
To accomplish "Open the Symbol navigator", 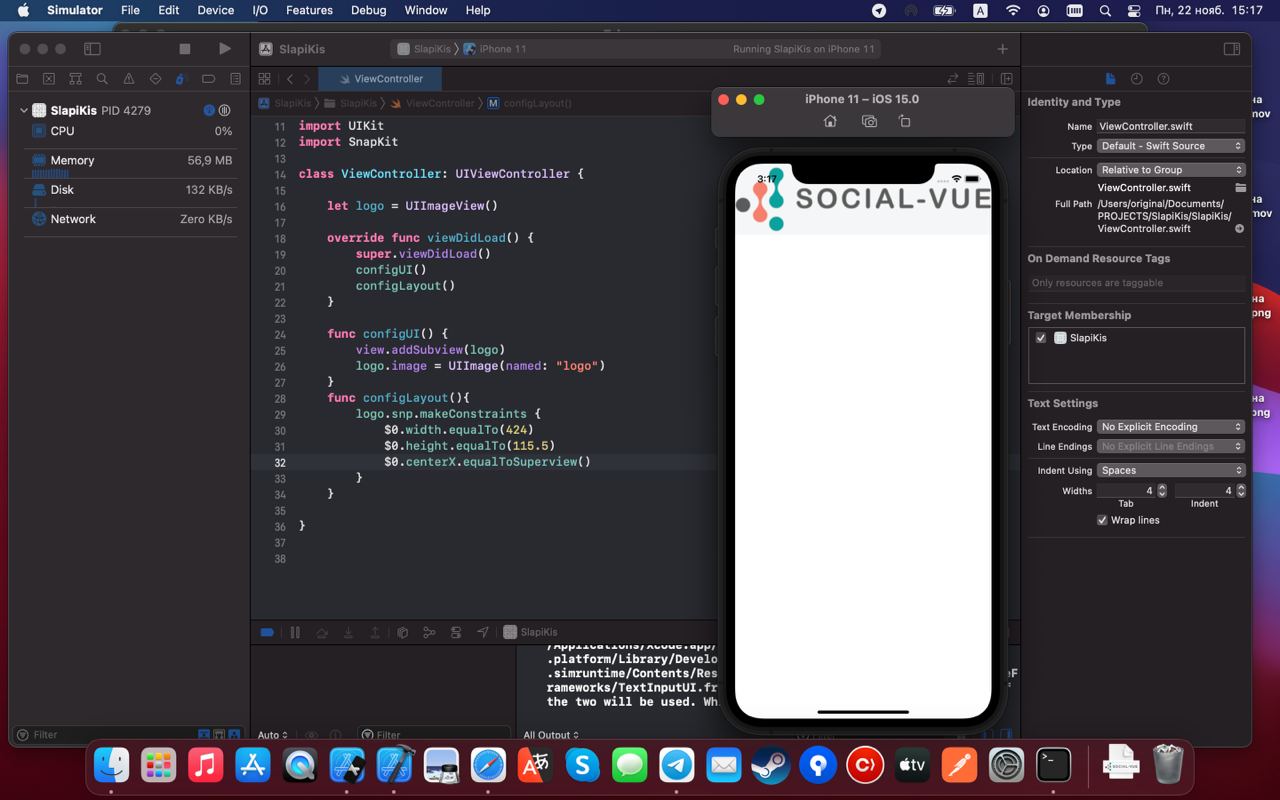I will [x=75, y=78].
